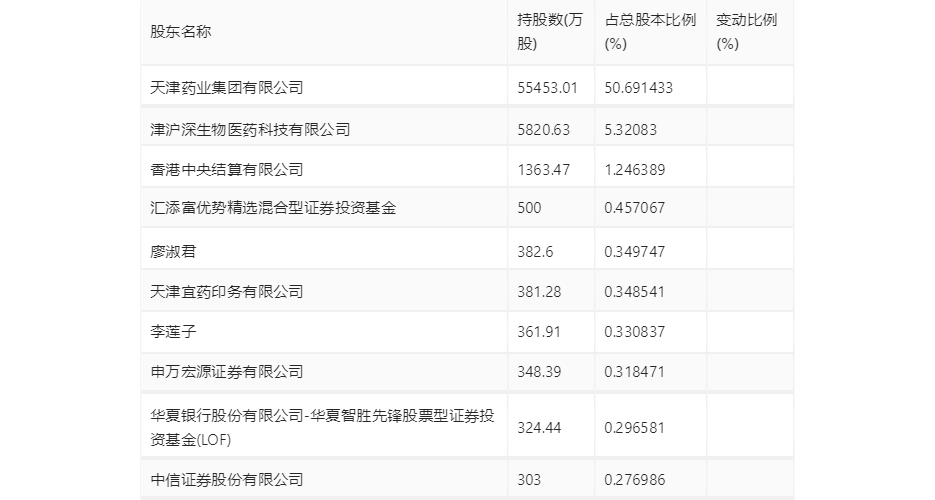Select the holdings value 500
The width and height of the screenshot is (935, 500).
[529, 207]
